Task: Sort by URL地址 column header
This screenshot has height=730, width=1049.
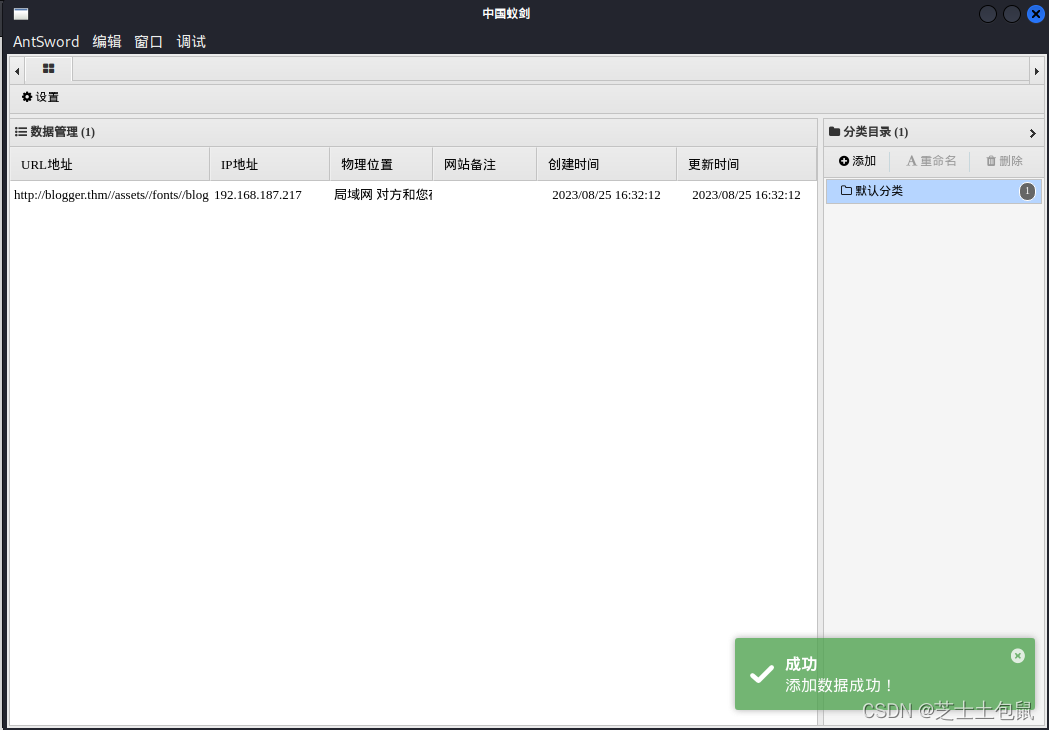Action: 110,164
